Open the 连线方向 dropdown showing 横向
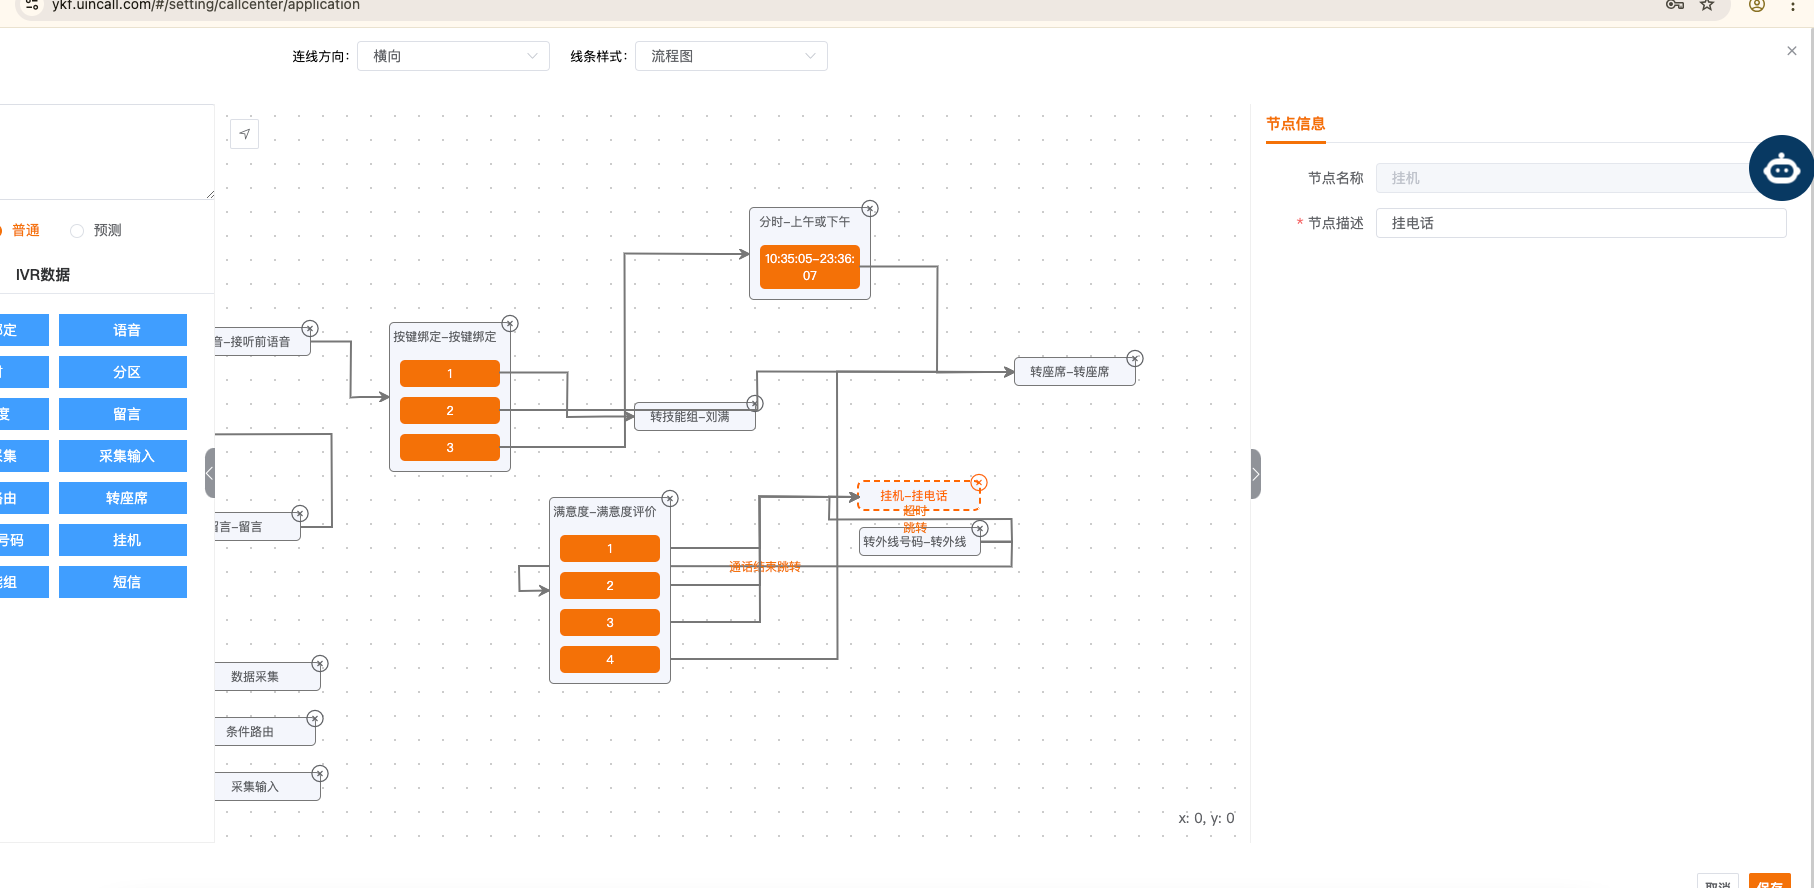1814x888 pixels. 454,56
